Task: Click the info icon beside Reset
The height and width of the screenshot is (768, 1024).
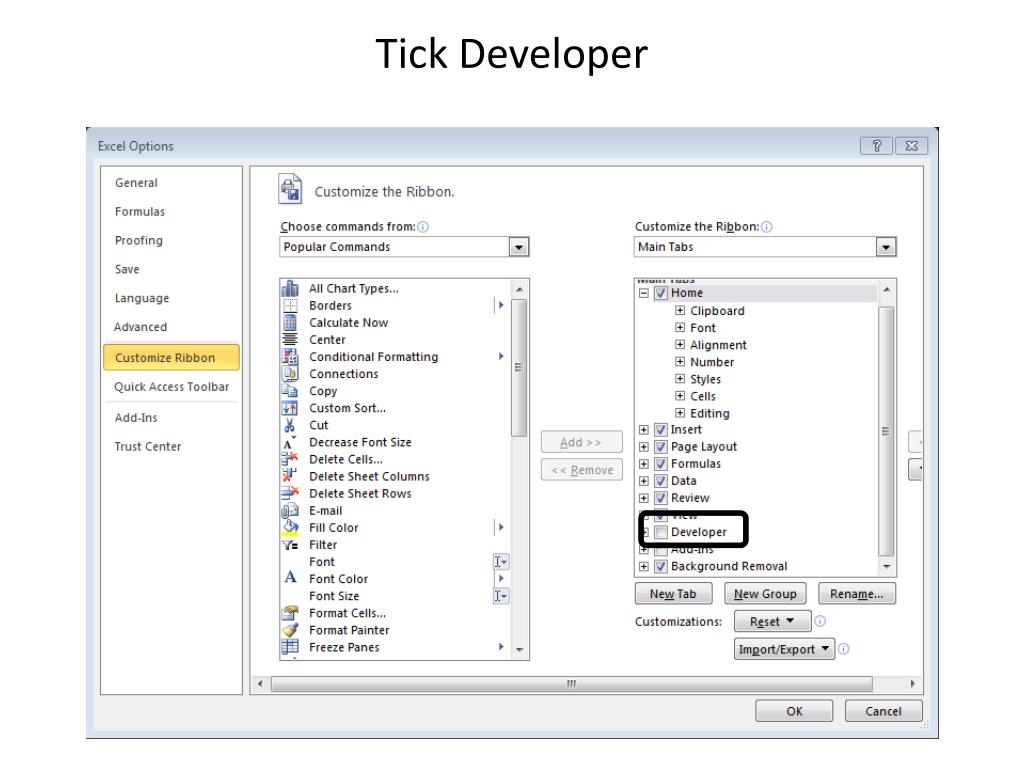Action: (820, 621)
